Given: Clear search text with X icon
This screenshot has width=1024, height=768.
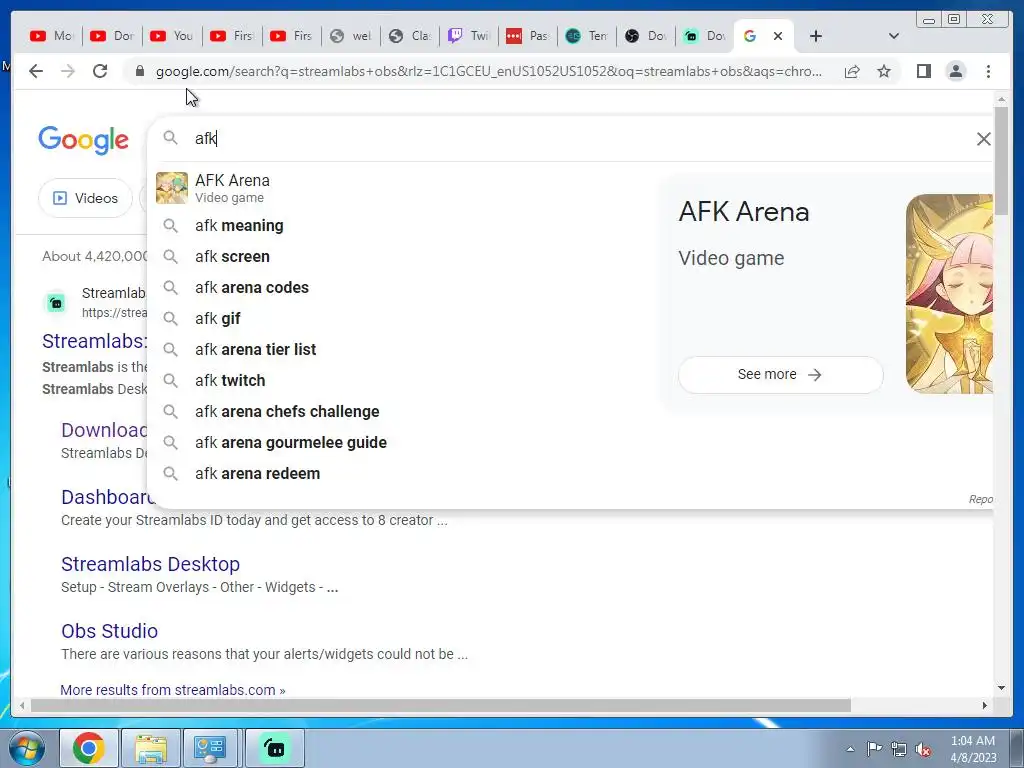Looking at the screenshot, I should pos(984,138).
